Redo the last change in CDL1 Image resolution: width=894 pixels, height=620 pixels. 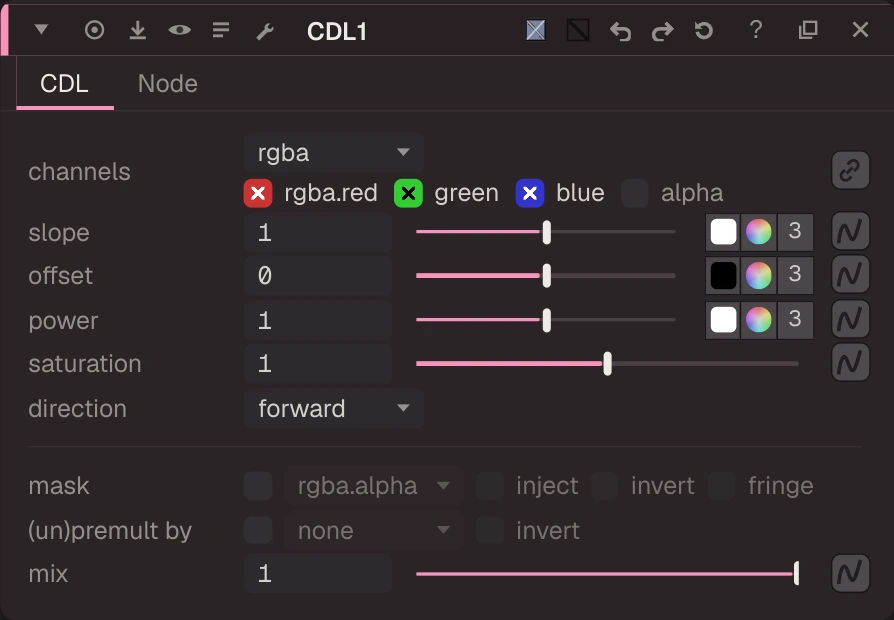pyautogui.click(x=663, y=31)
